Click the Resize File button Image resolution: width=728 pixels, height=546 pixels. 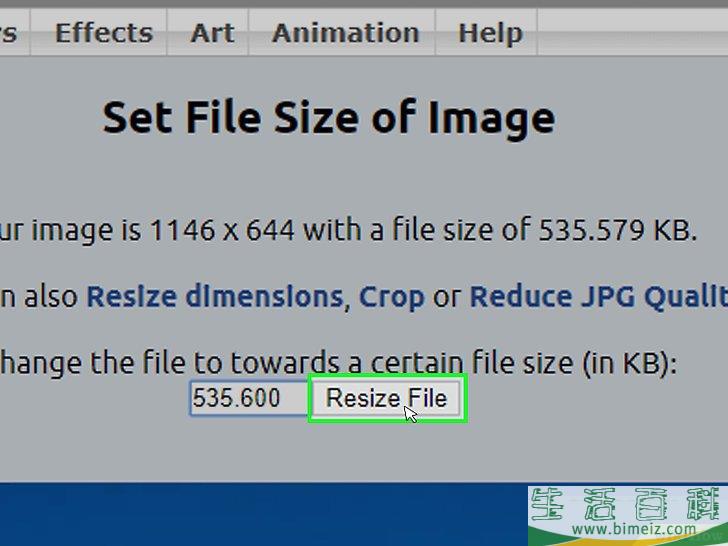(x=386, y=398)
